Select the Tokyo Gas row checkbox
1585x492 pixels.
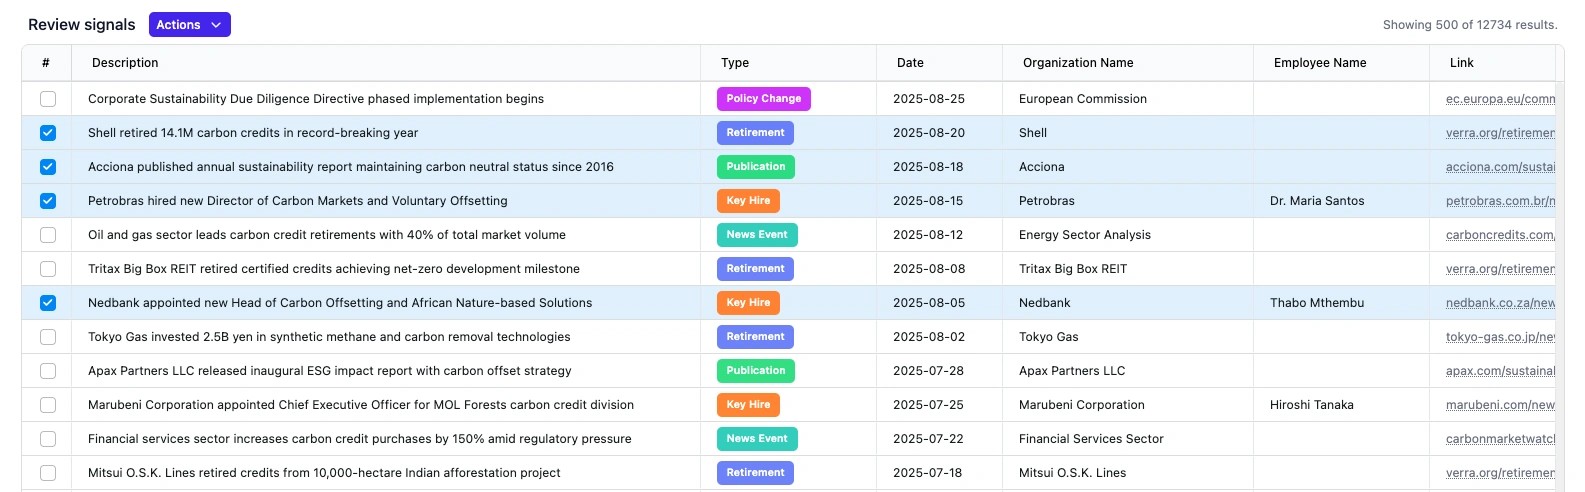[48, 337]
